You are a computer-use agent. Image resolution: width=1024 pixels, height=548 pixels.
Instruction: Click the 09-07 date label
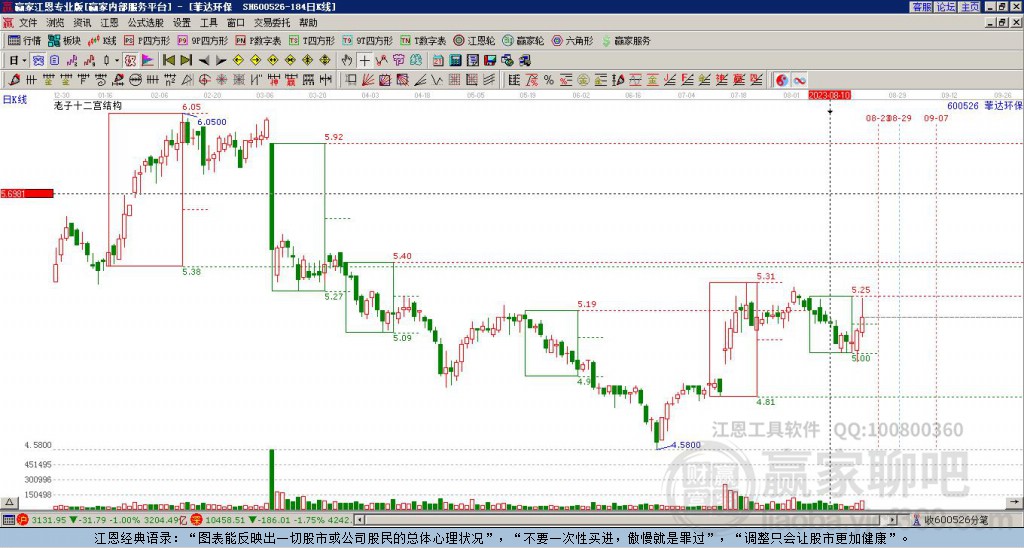pos(936,118)
